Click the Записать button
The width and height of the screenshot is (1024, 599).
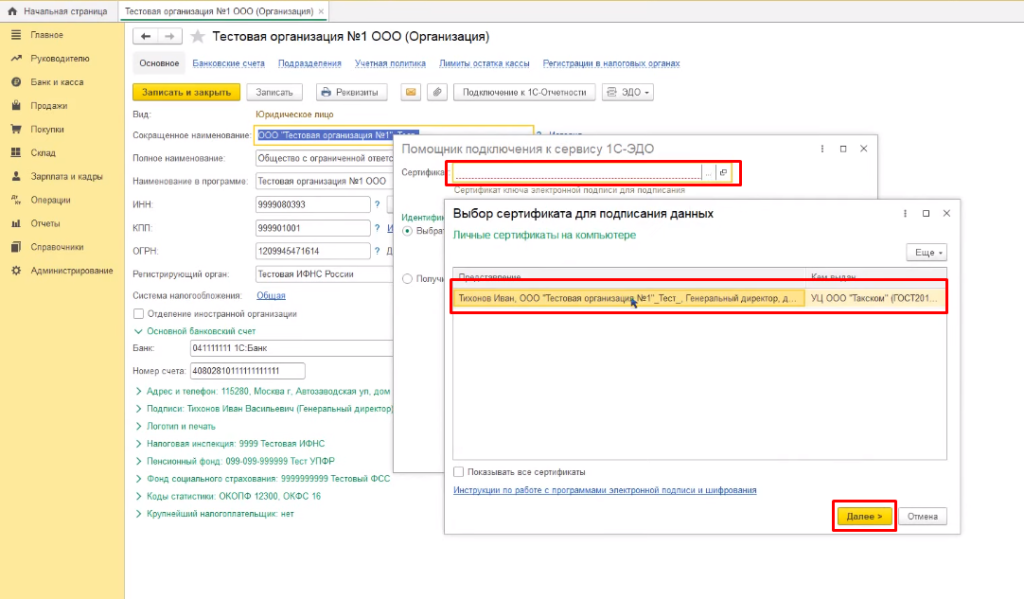click(274, 92)
